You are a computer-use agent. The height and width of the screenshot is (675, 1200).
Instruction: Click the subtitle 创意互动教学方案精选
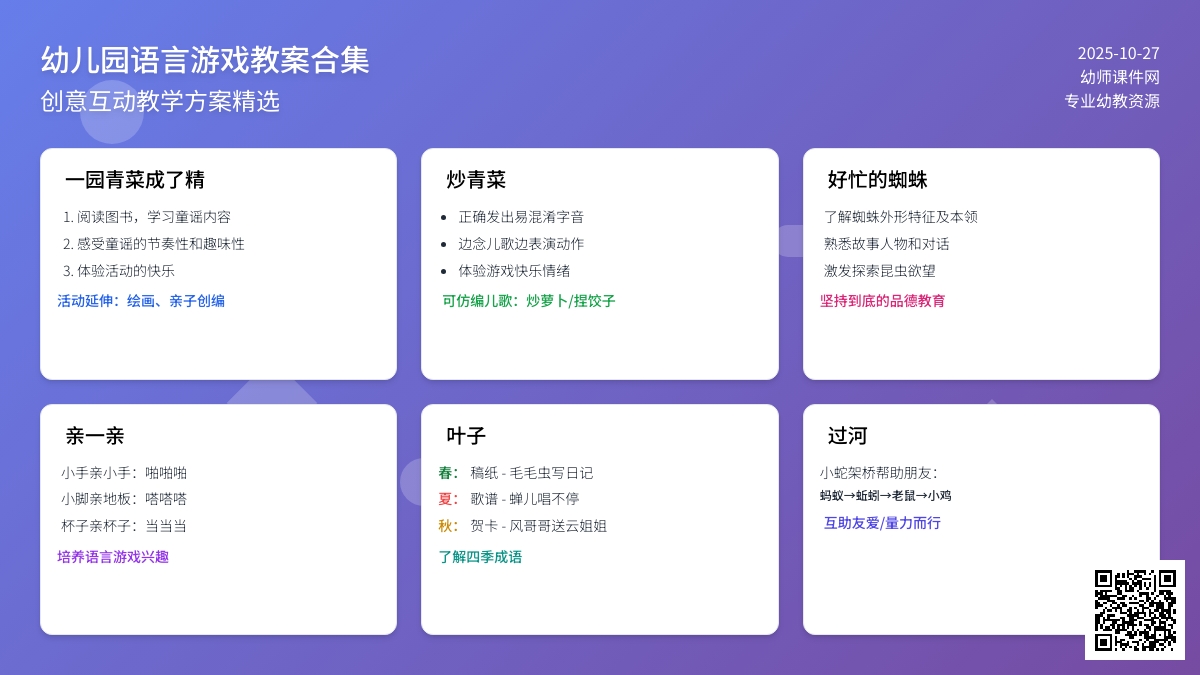coord(161,99)
